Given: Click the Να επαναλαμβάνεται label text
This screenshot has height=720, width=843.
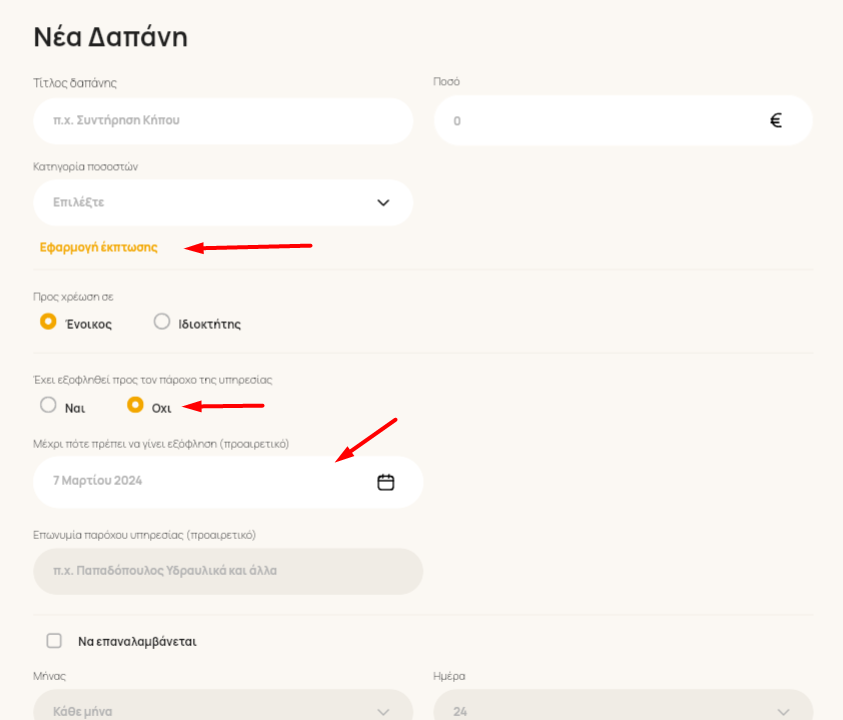Looking at the screenshot, I should tap(138, 641).
